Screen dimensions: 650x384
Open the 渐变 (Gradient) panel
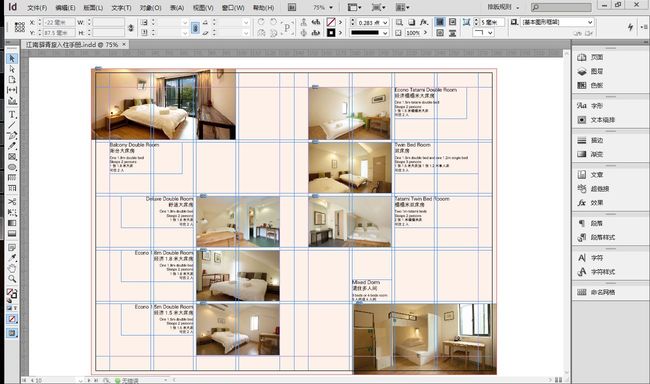pos(590,154)
